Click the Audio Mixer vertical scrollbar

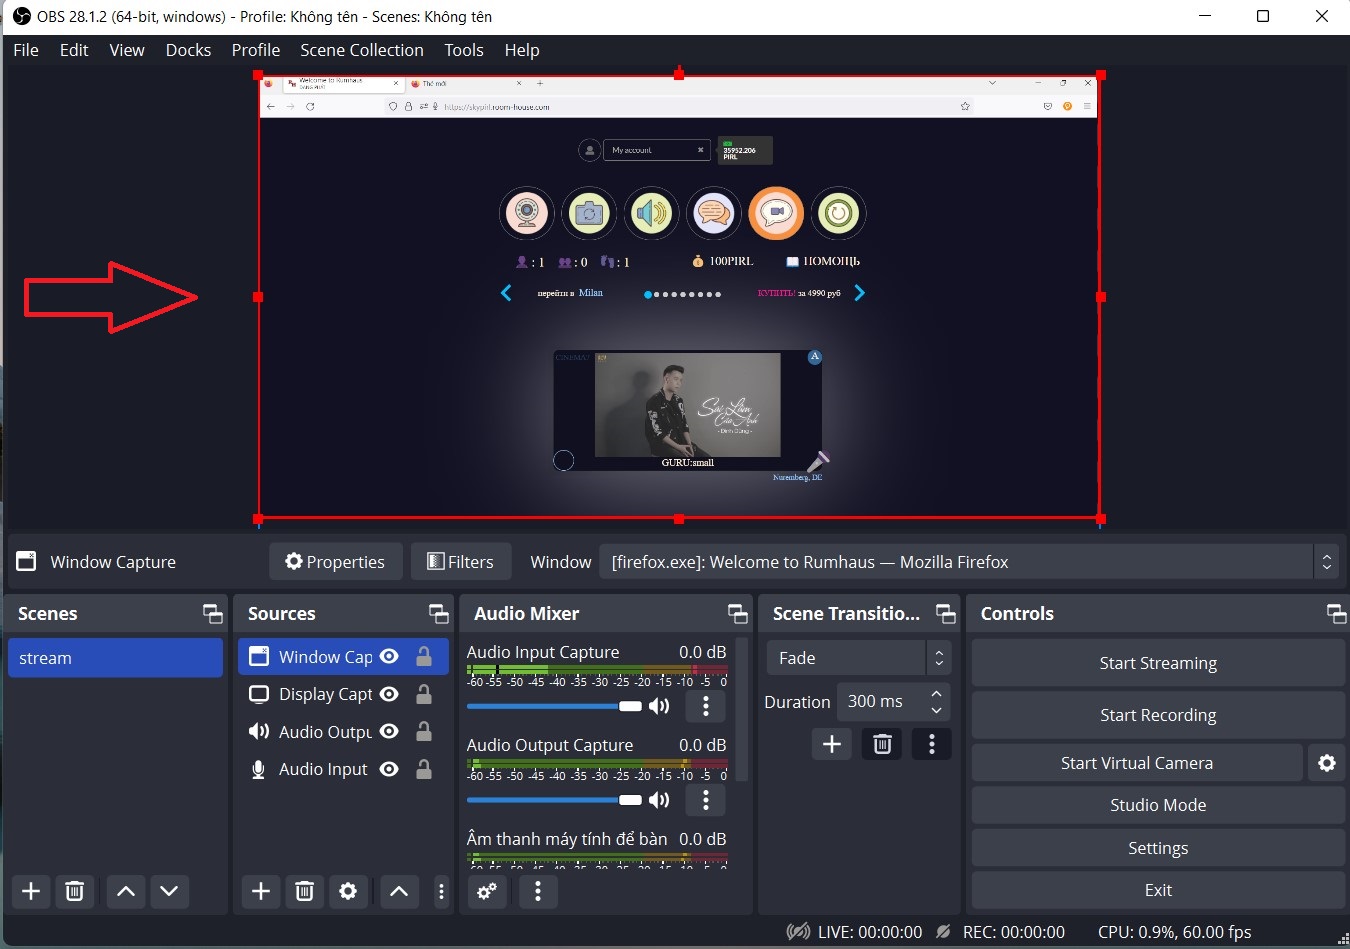741,710
